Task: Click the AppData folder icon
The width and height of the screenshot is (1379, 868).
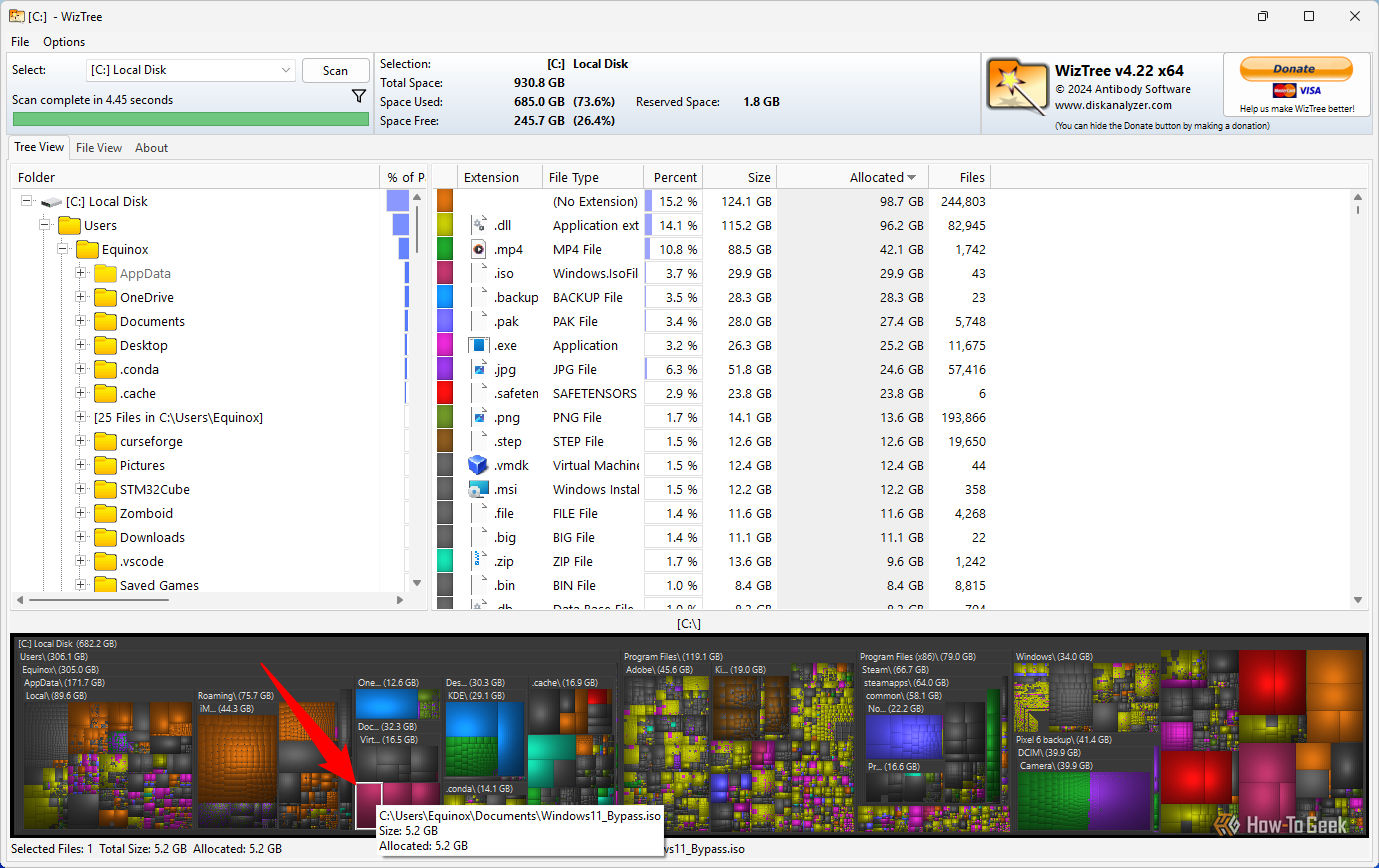Action: (105, 274)
